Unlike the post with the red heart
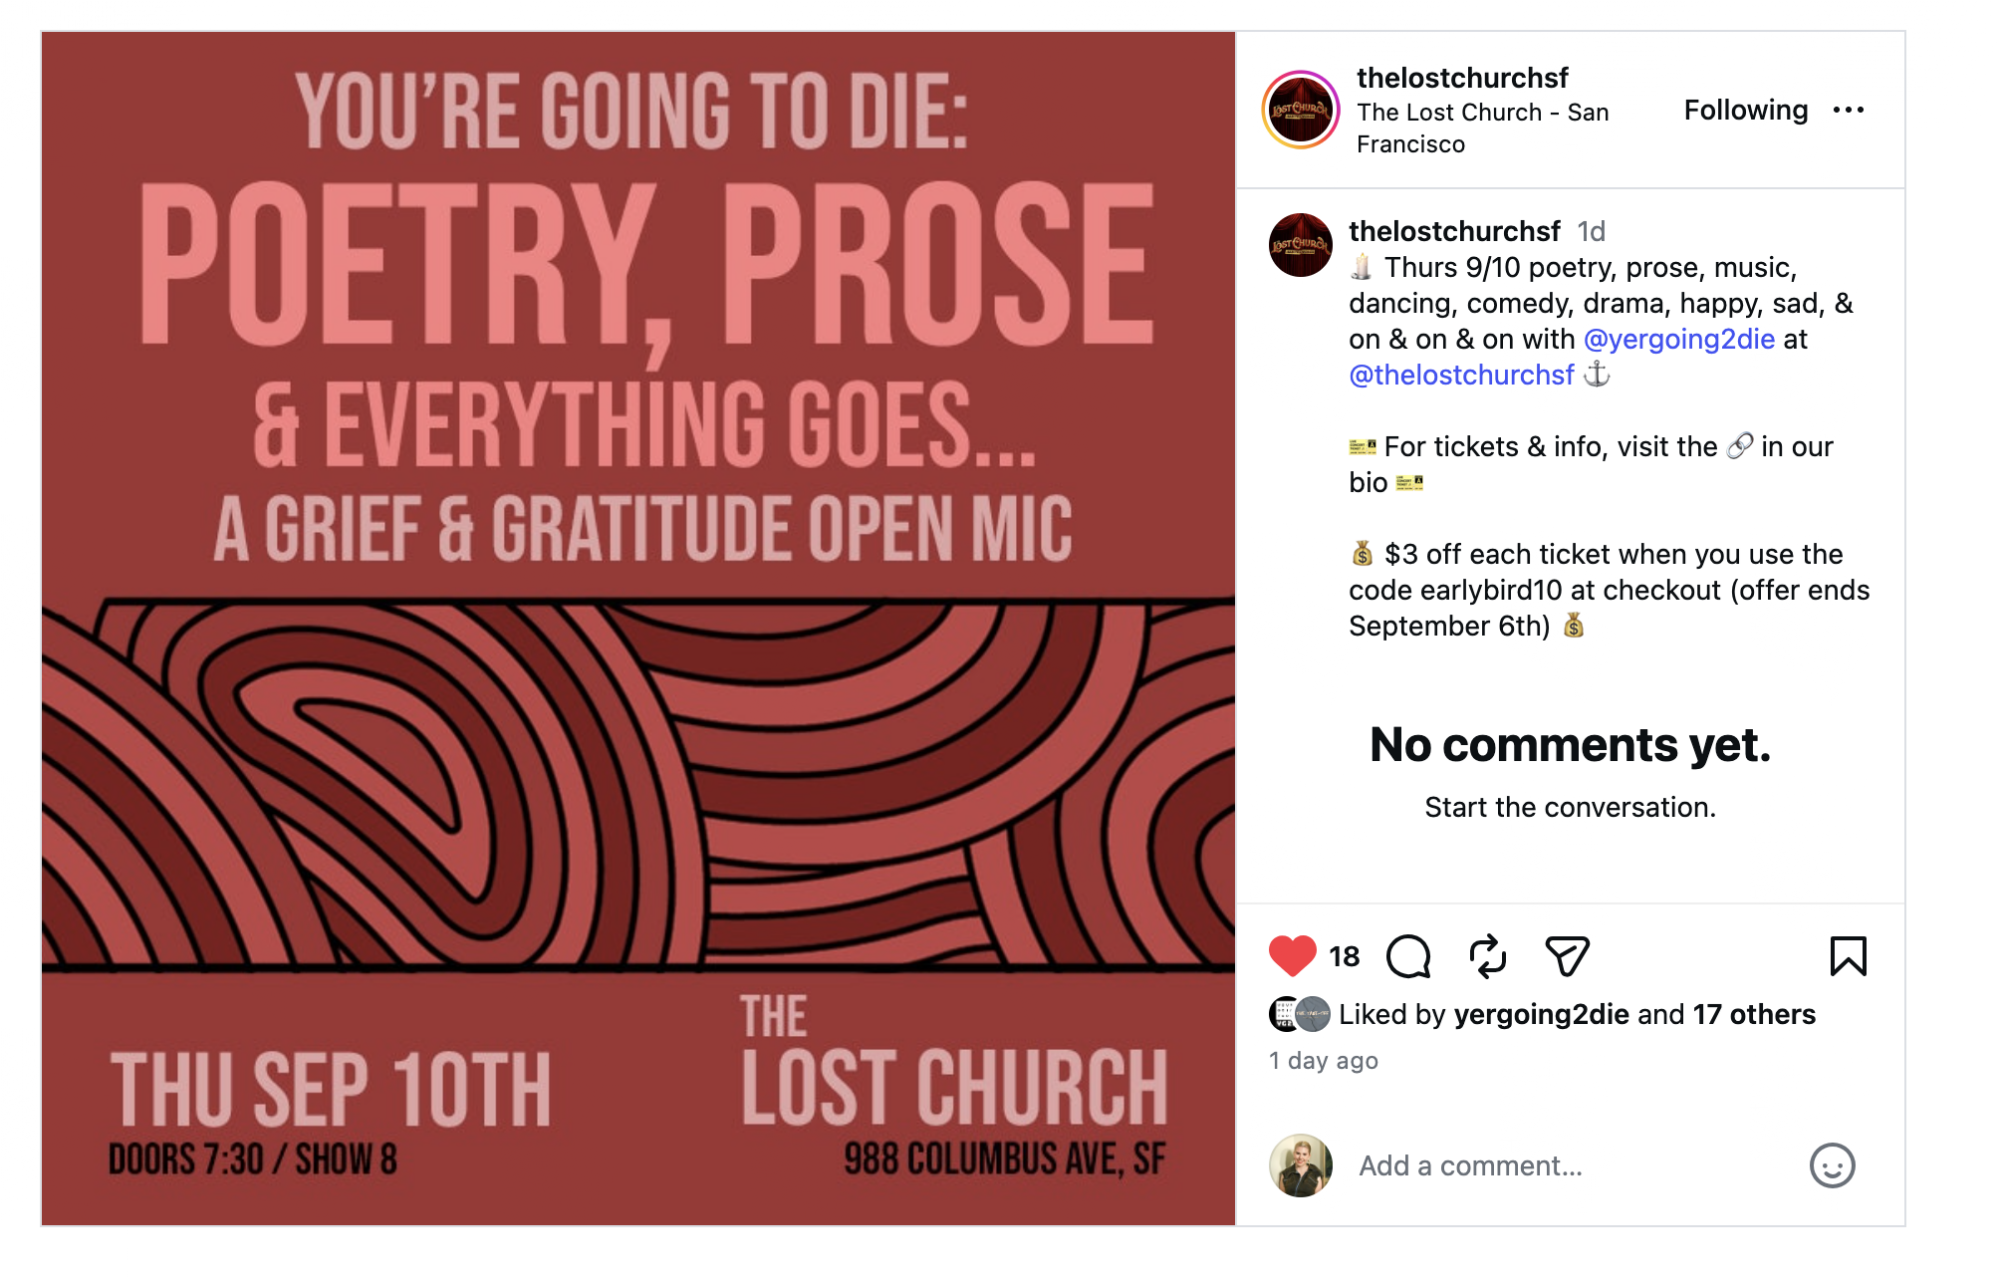 1292,956
